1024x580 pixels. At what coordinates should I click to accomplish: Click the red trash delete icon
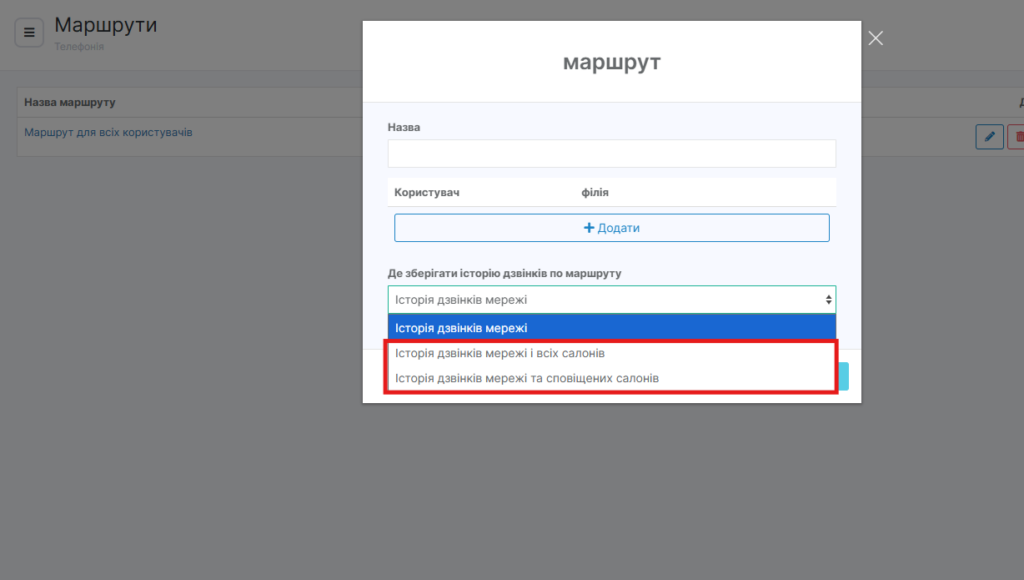(x=1017, y=136)
